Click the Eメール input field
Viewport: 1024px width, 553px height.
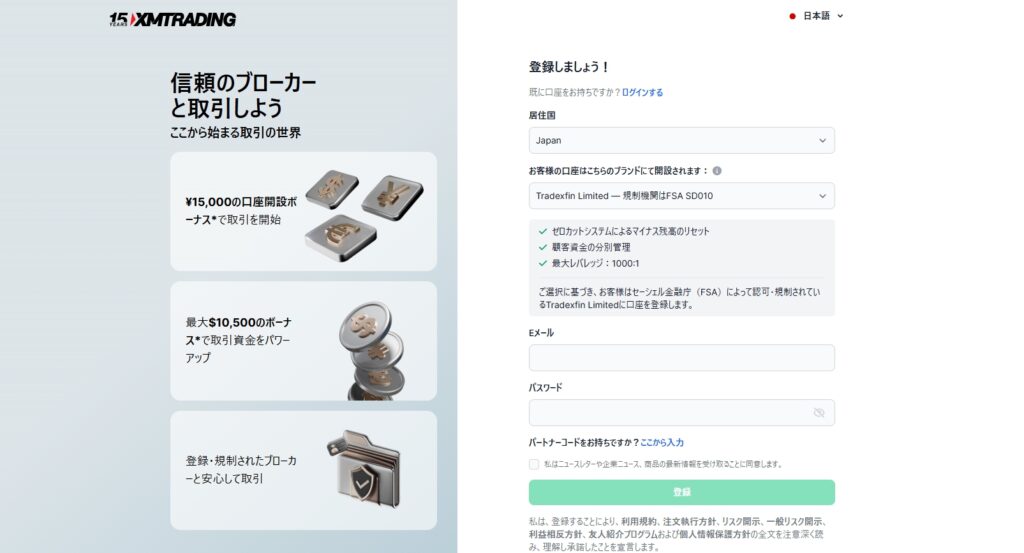681,358
